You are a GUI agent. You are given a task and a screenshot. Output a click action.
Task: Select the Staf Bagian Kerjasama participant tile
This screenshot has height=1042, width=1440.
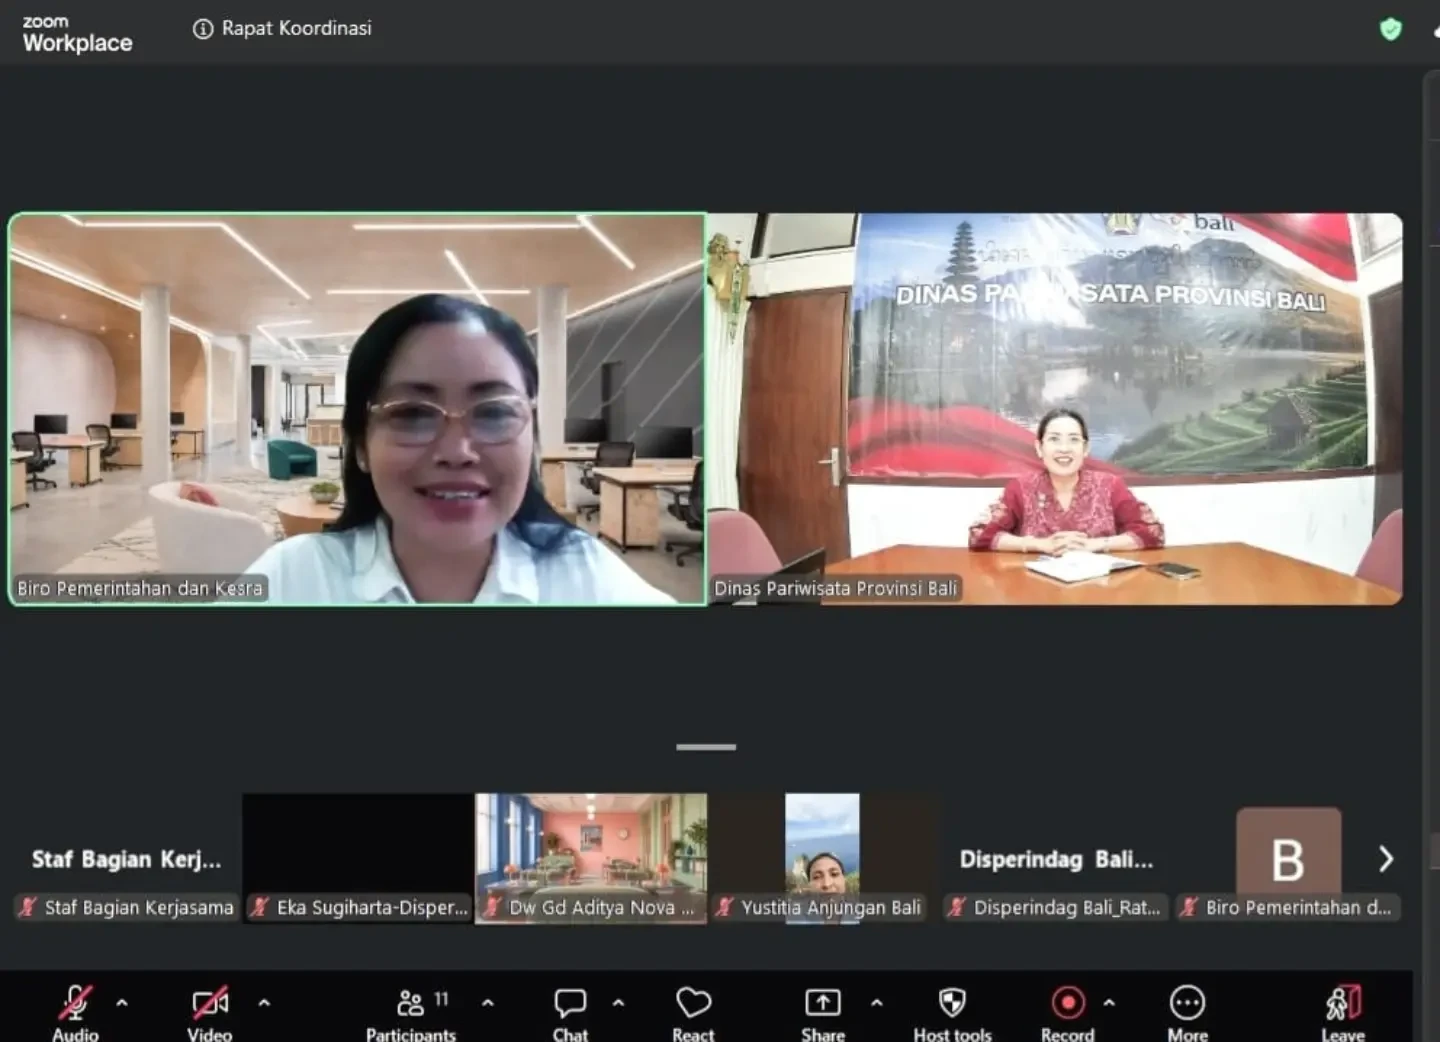[x=125, y=859]
